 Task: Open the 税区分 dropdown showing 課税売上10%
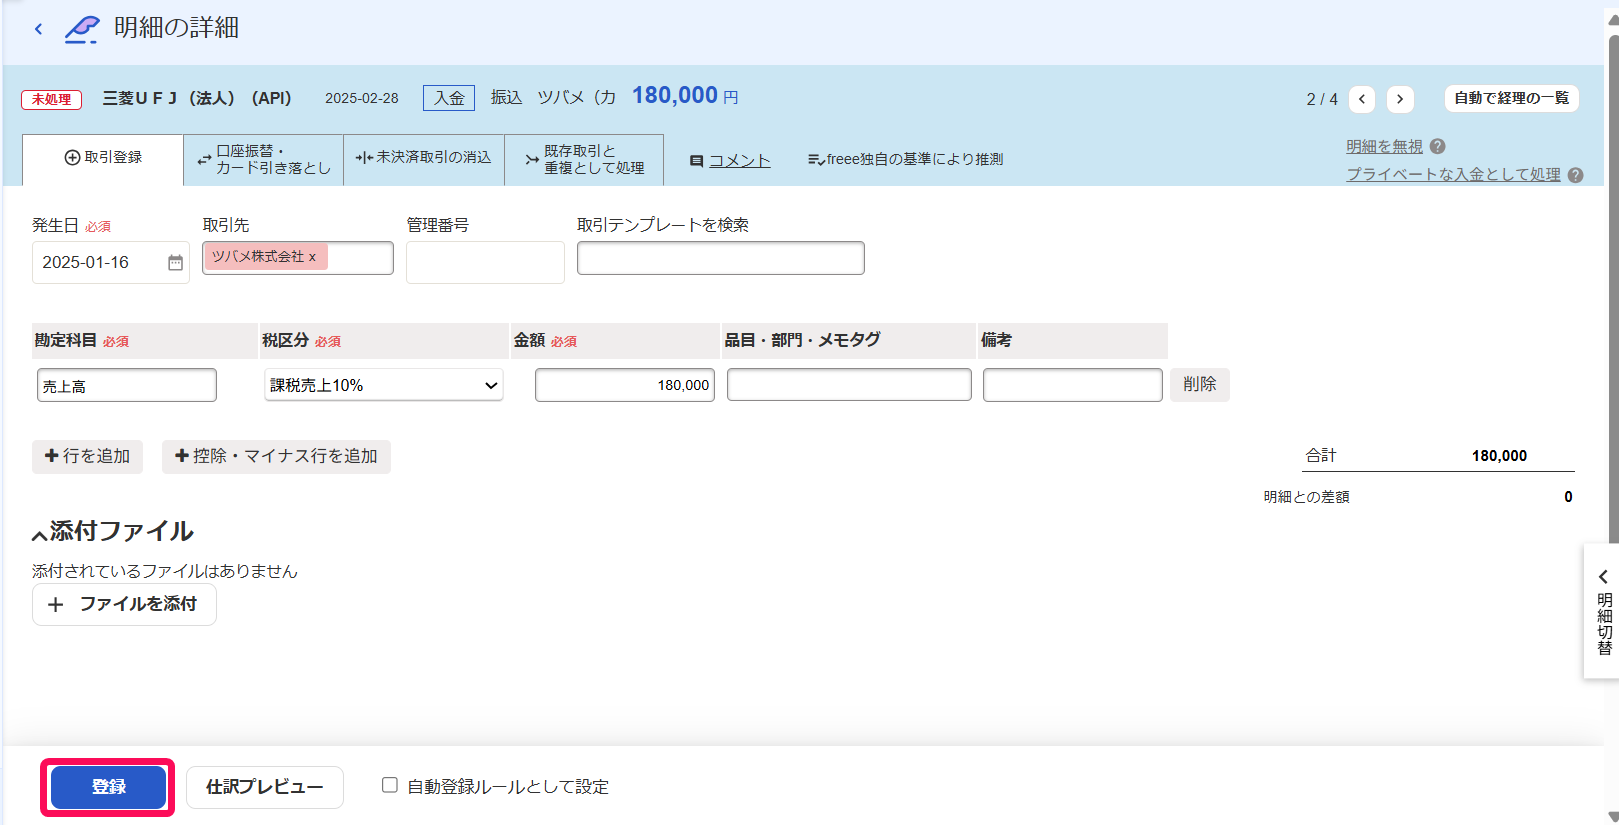pos(384,385)
